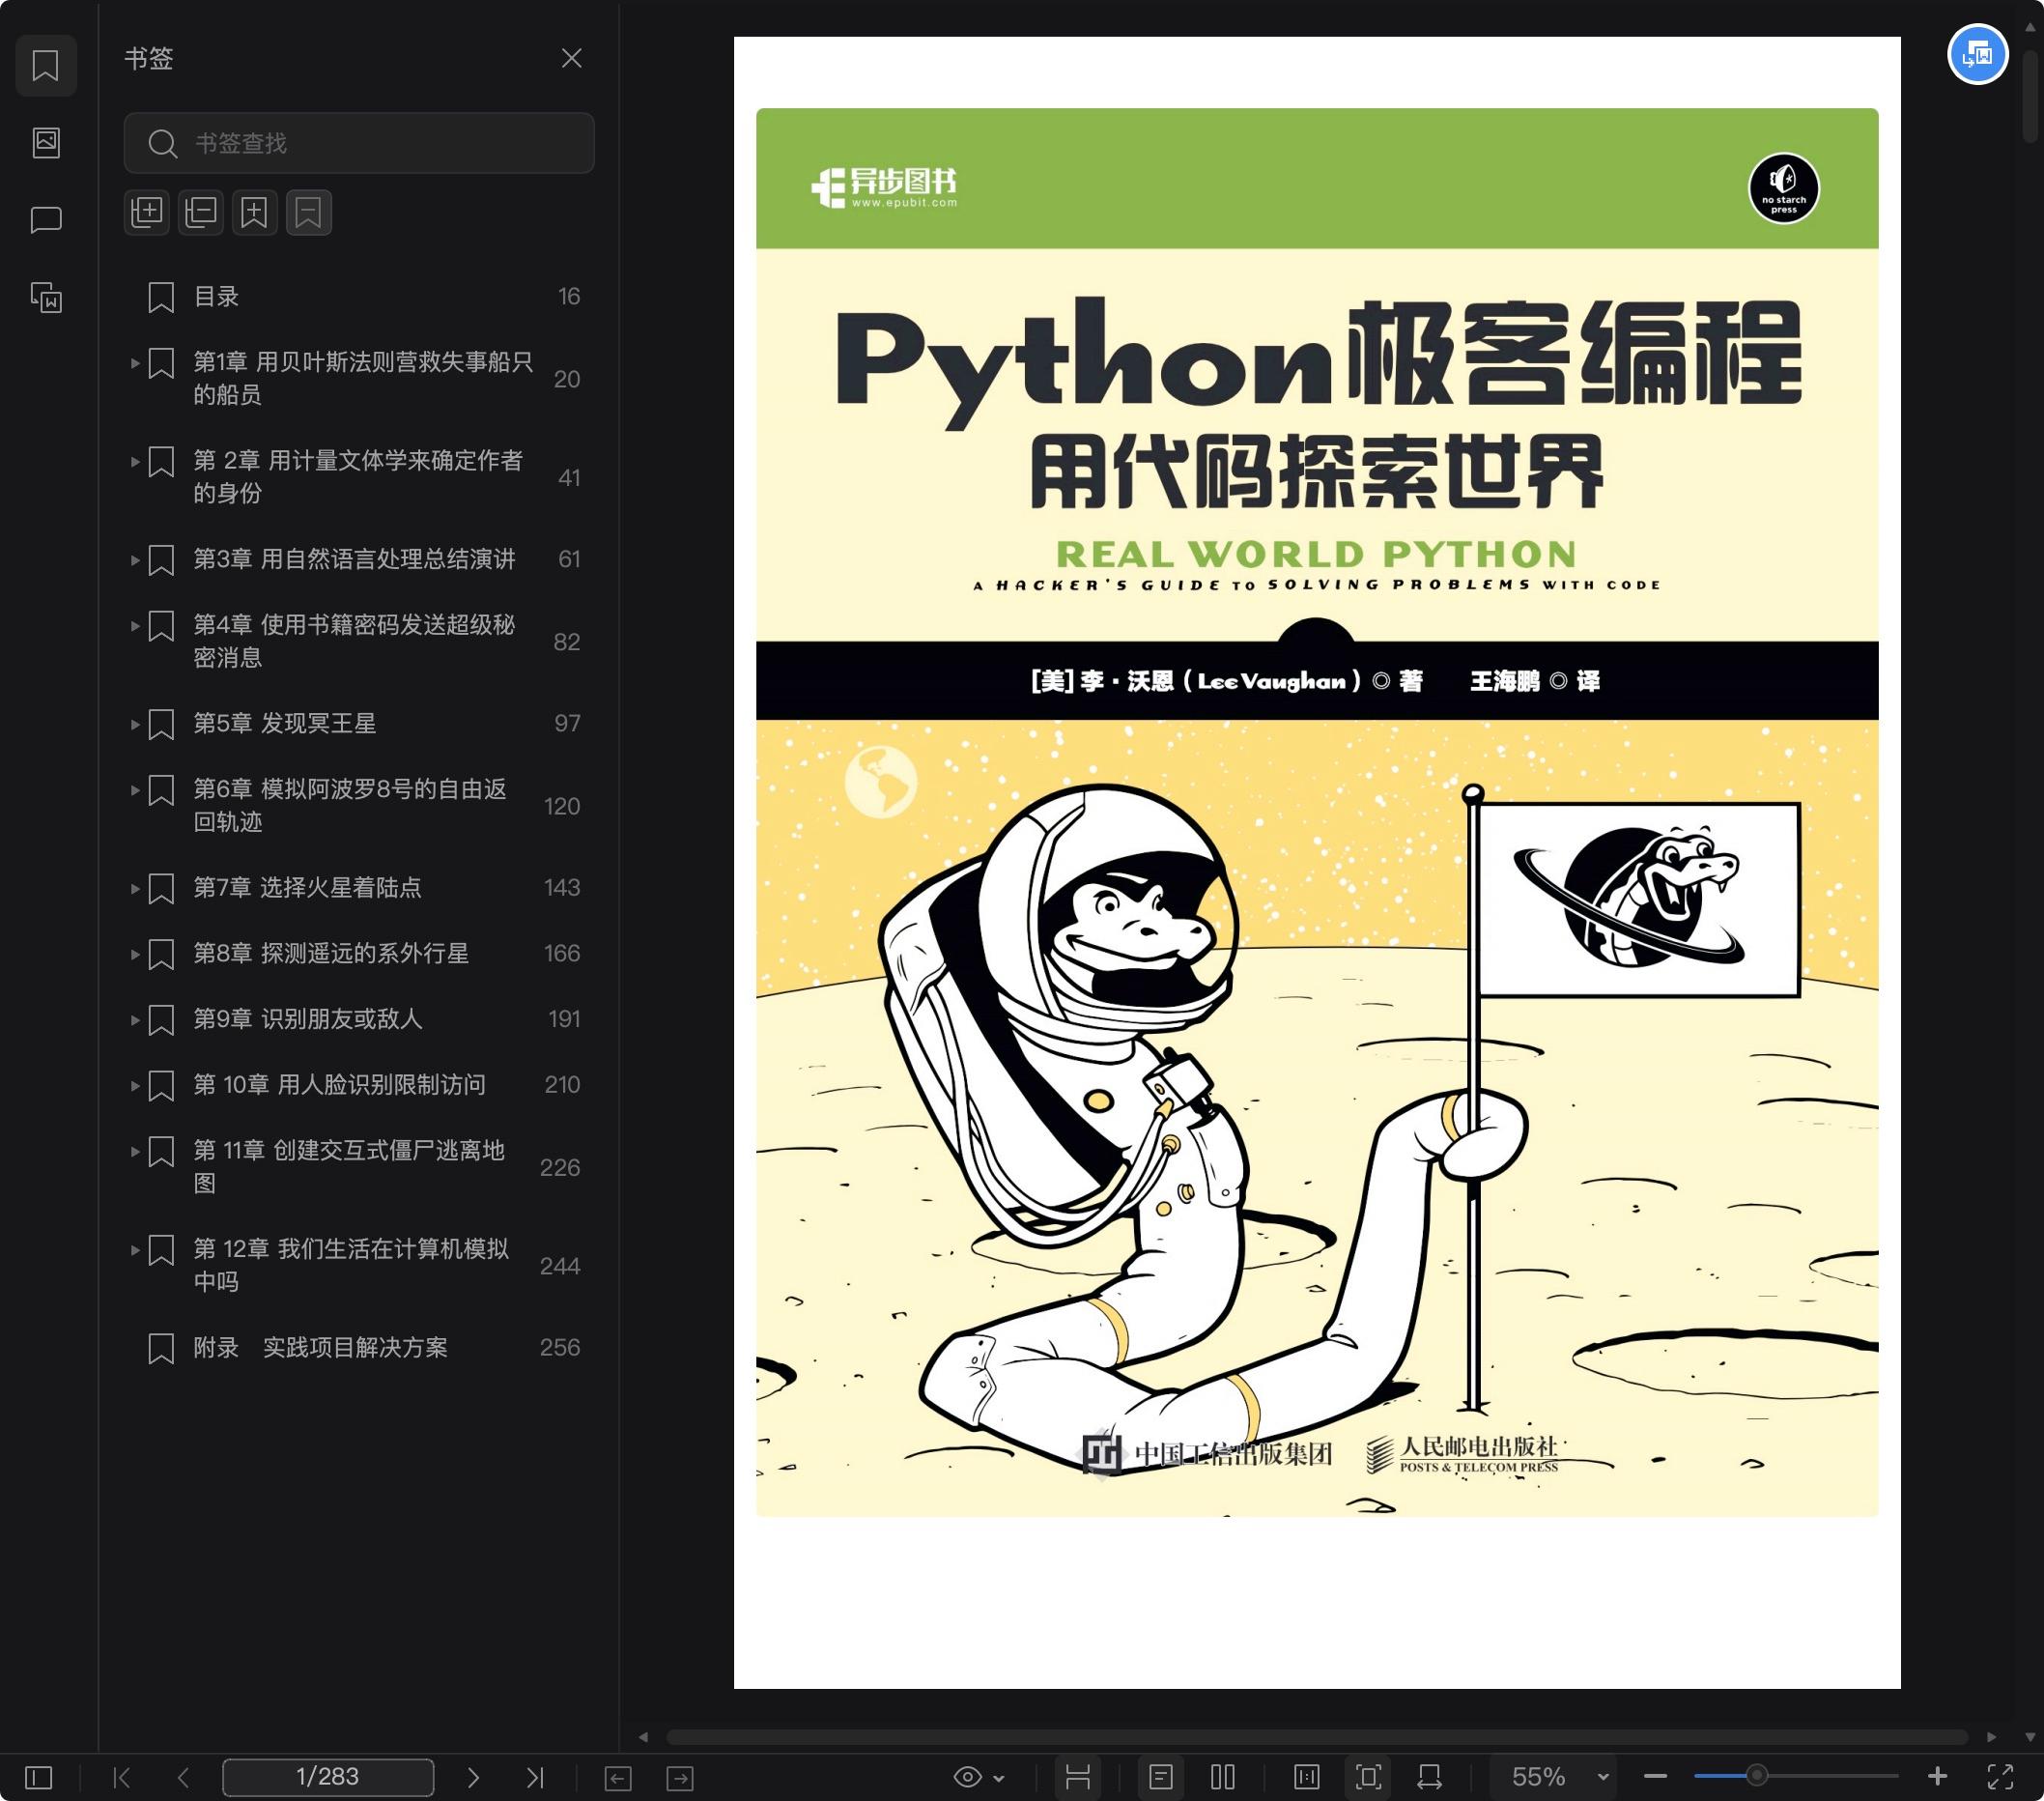2044x1801 pixels.
Task: Jump to 第9章 识别朋友或敌人 bookmark
Action: point(308,1019)
